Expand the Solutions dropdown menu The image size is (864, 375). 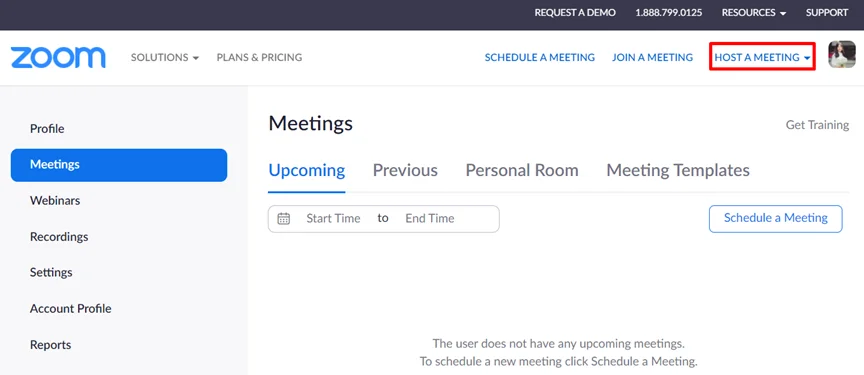[x=165, y=57]
